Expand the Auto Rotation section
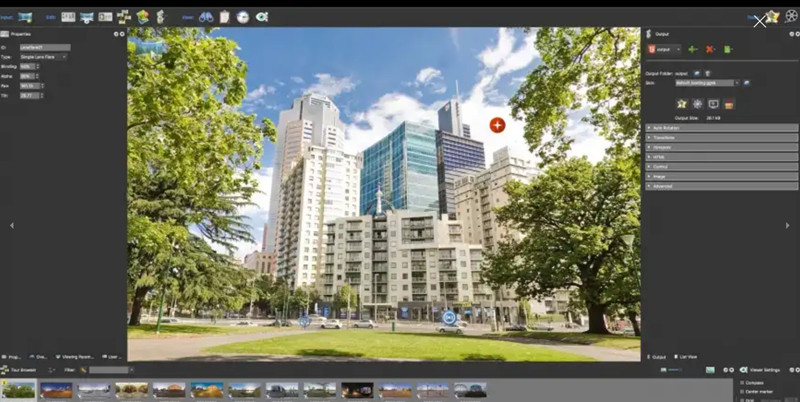The height and width of the screenshot is (402, 800). (x=721, y=128)
